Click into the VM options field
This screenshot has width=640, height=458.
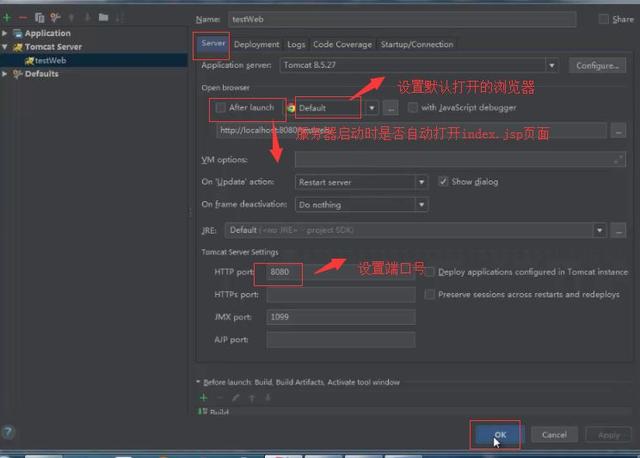460,160
